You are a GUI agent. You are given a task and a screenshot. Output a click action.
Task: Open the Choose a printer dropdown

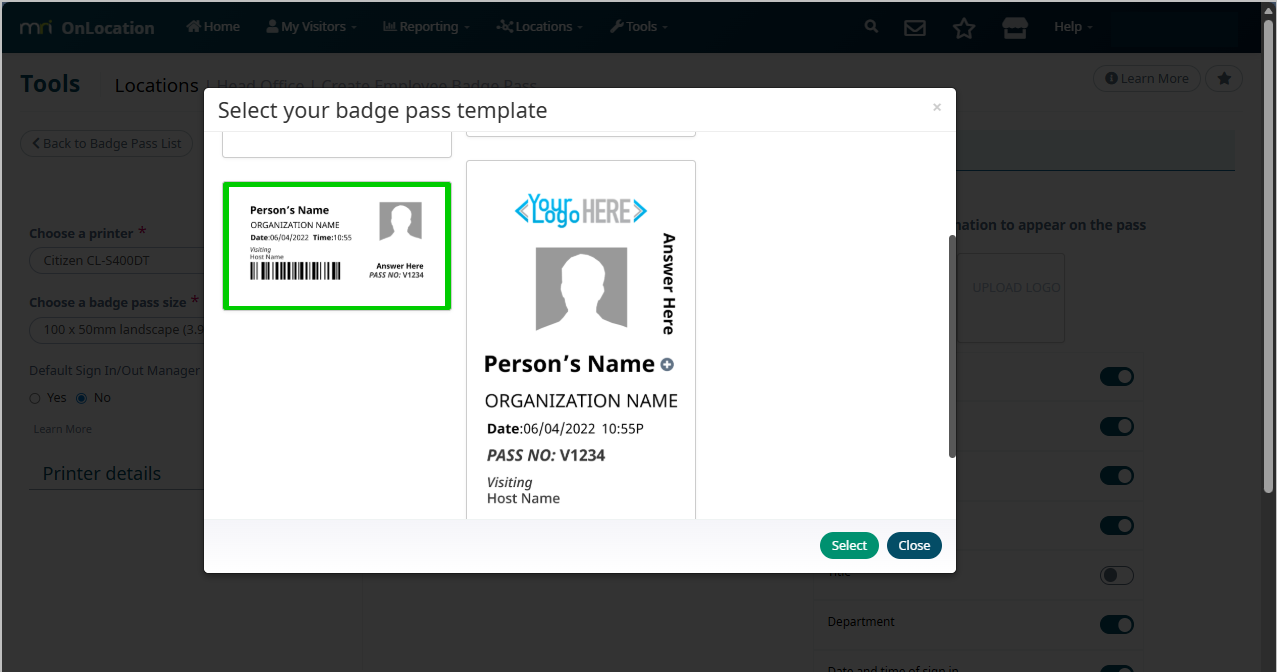115,261
